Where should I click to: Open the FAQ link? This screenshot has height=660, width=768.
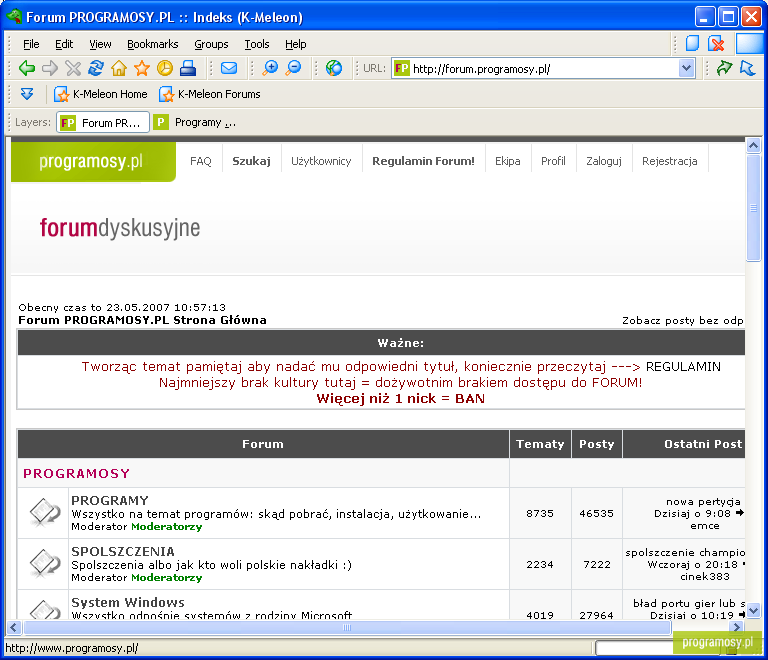click(200, 161)
